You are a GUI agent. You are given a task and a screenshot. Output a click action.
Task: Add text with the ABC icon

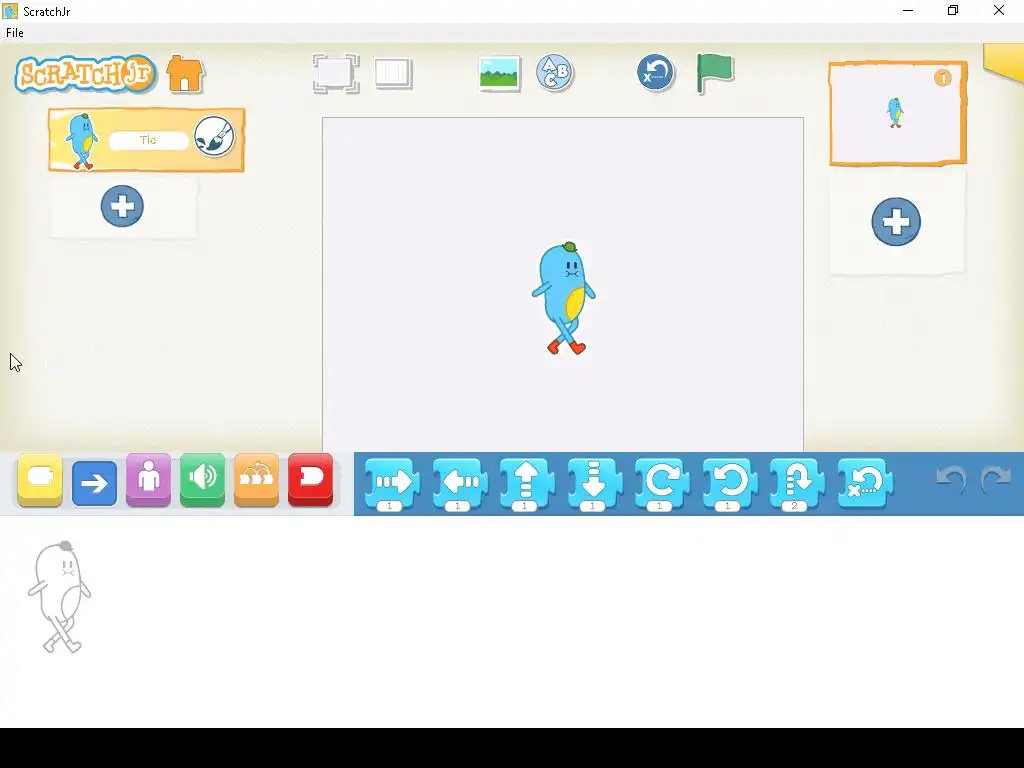tap(554, 72)
